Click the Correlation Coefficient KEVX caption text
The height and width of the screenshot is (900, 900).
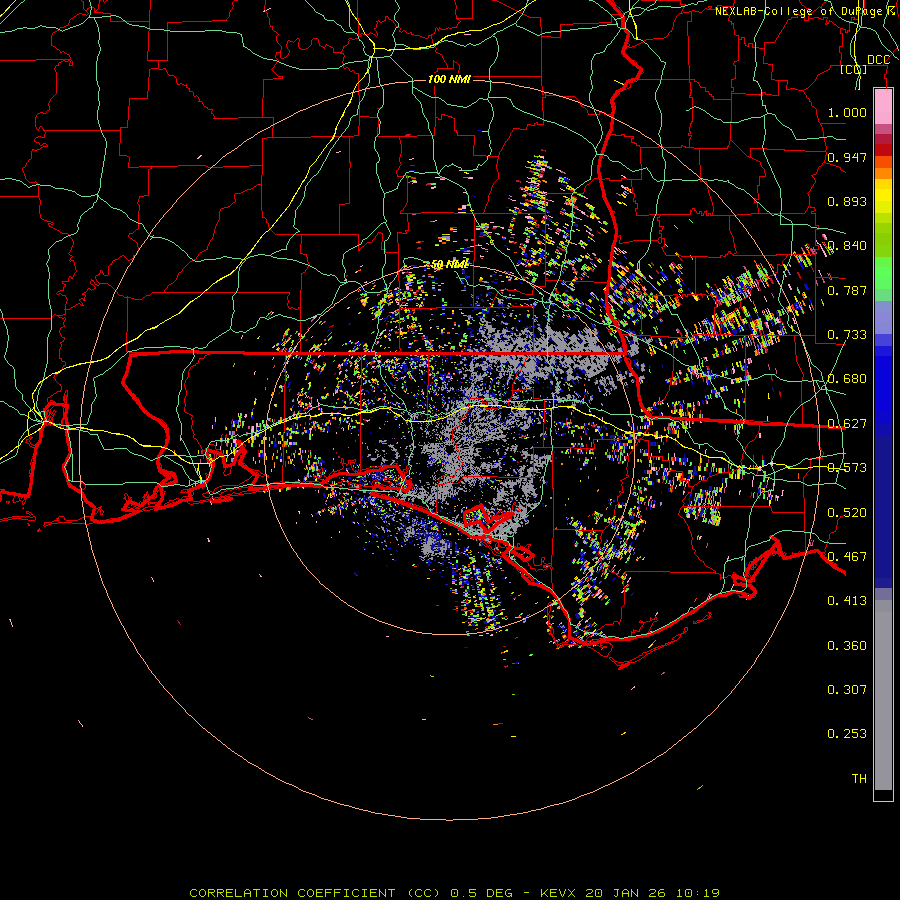point(454,893)
